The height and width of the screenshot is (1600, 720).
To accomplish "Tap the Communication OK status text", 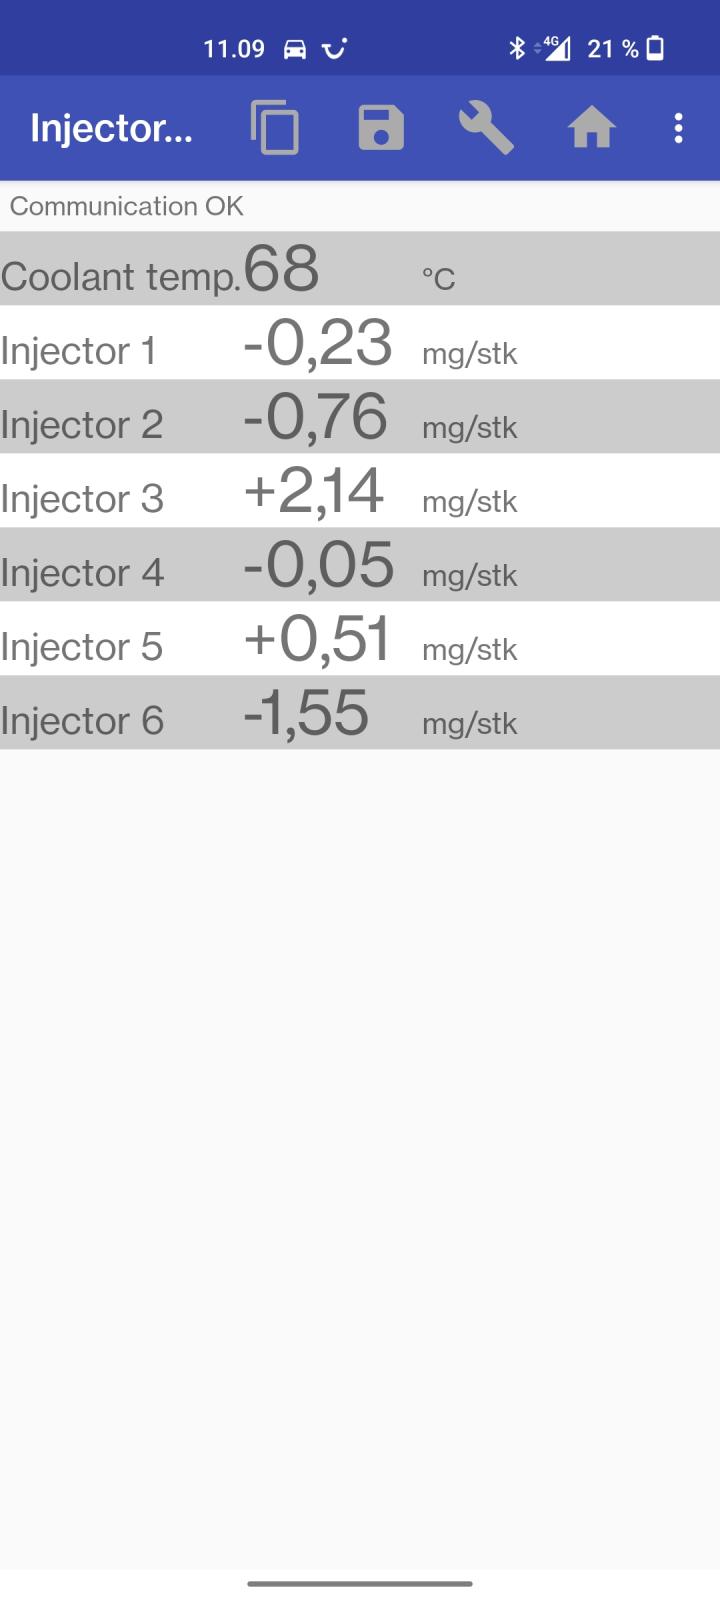I will click(127, 206).
